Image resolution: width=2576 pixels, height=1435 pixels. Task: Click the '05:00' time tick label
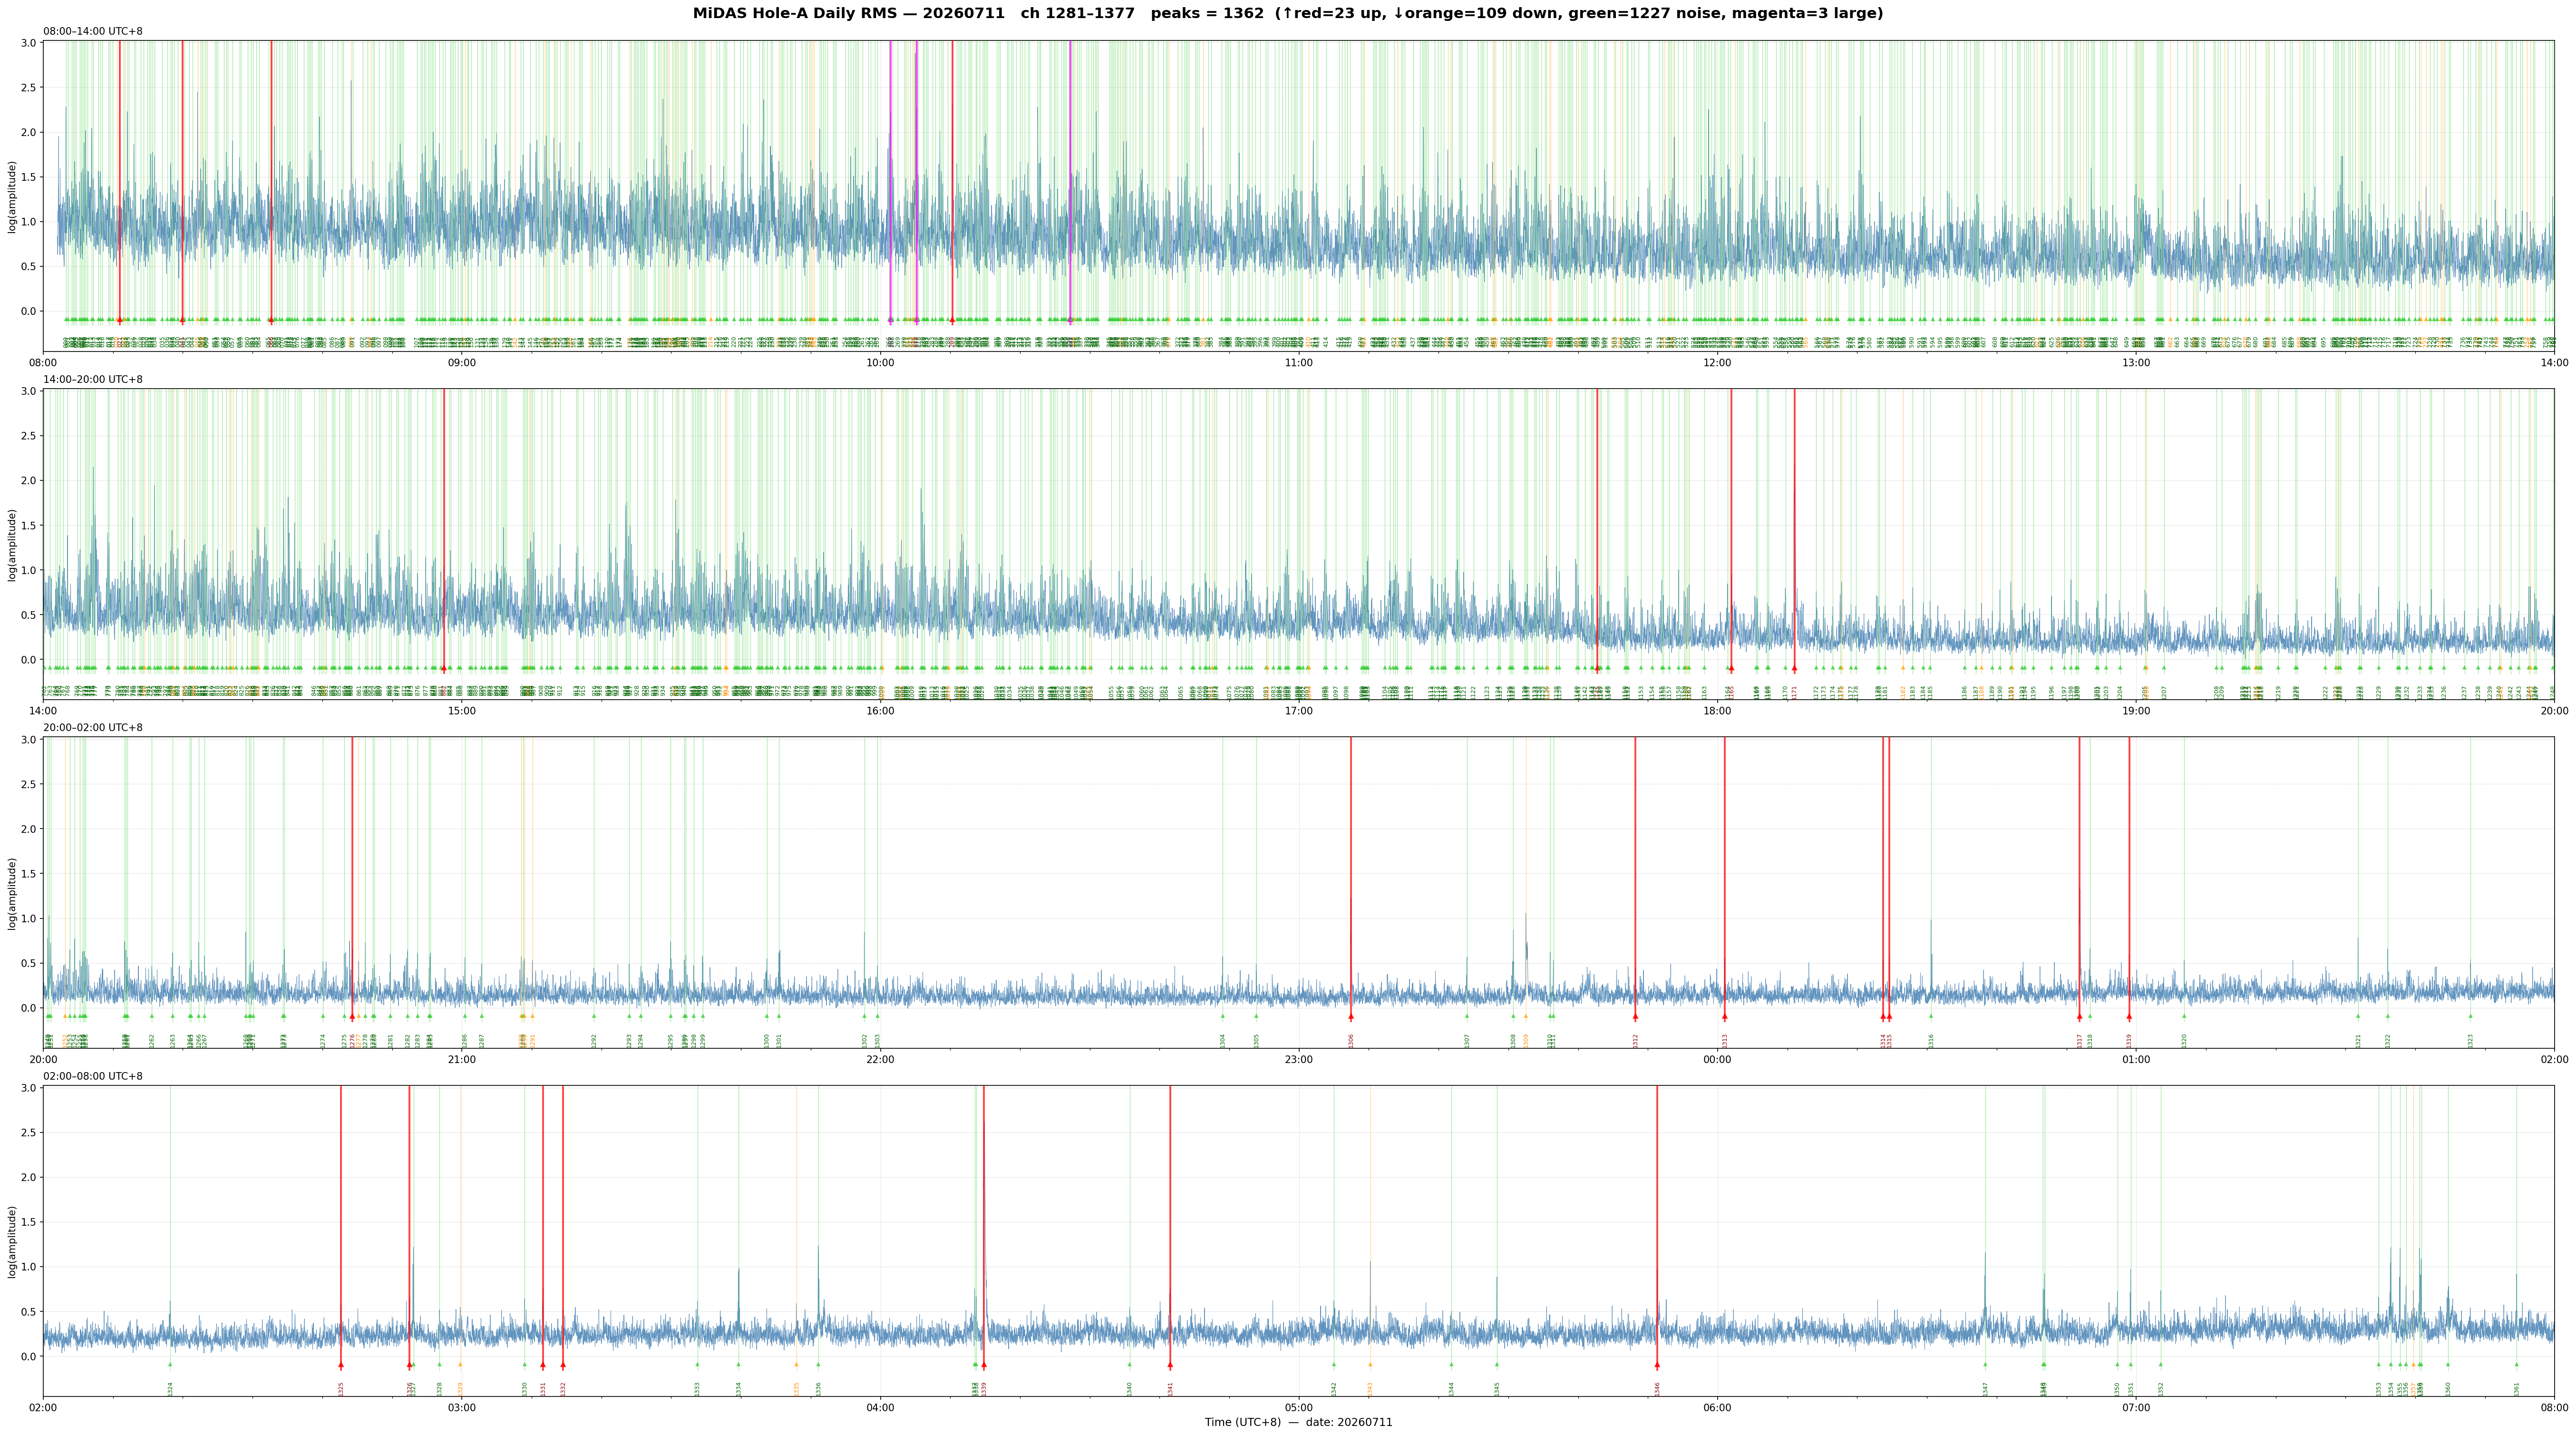click(1299, 1408)
